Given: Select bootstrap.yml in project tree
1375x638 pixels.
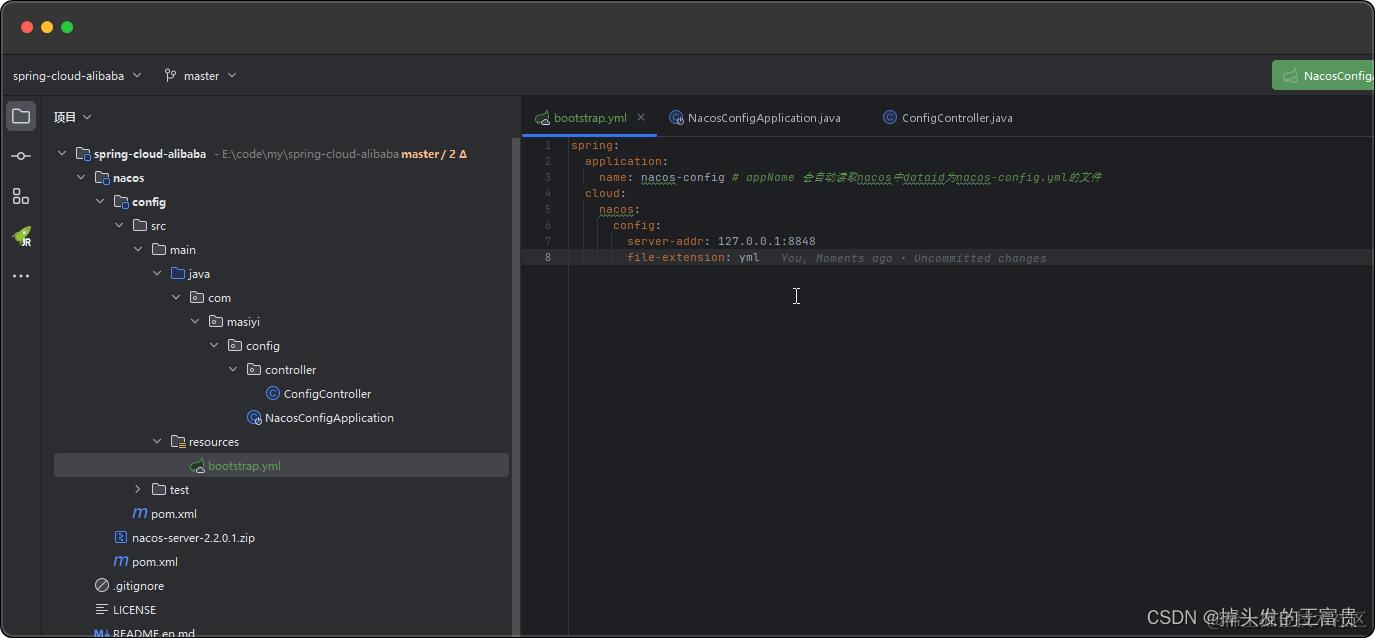Looking at the screenshot, I should click(244, 466).
